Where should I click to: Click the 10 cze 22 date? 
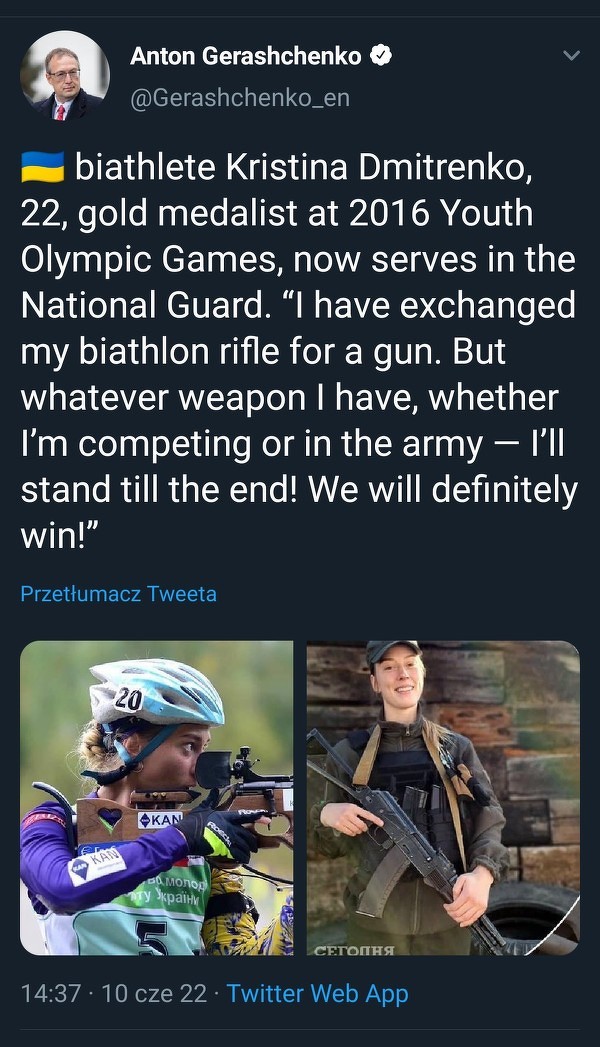(x=154, y=994)
